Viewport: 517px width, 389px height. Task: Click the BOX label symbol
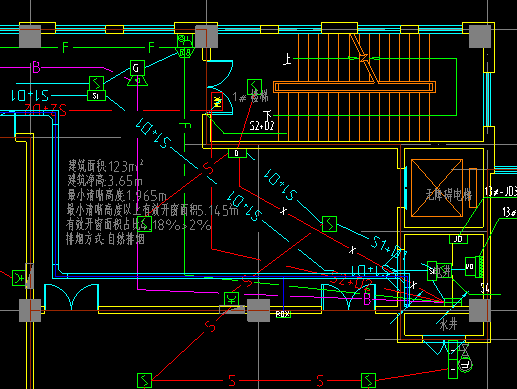tap(283, 314)
